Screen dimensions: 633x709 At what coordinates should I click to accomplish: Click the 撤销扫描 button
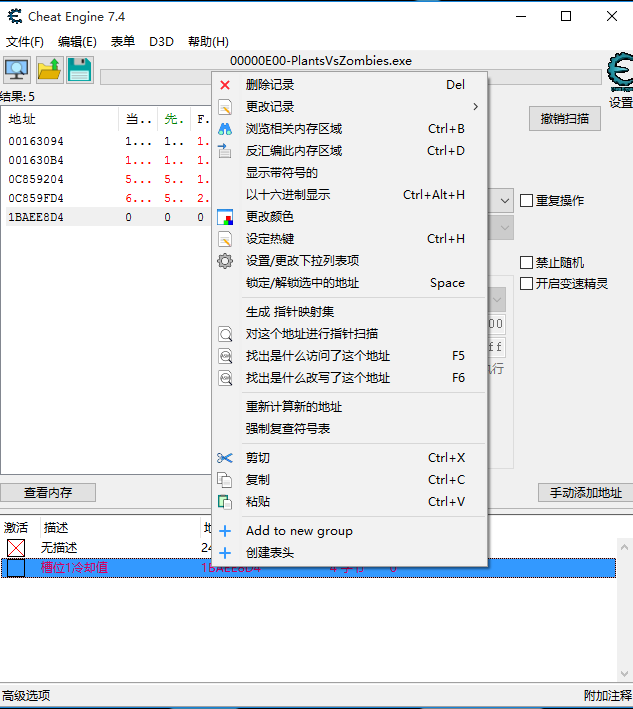point(565,119)
